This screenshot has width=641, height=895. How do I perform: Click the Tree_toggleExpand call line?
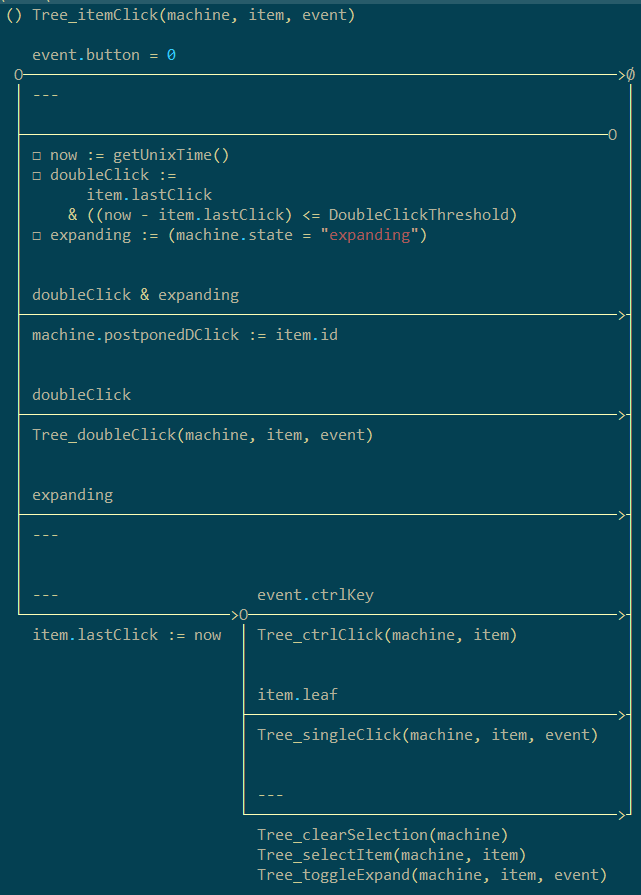432,875
